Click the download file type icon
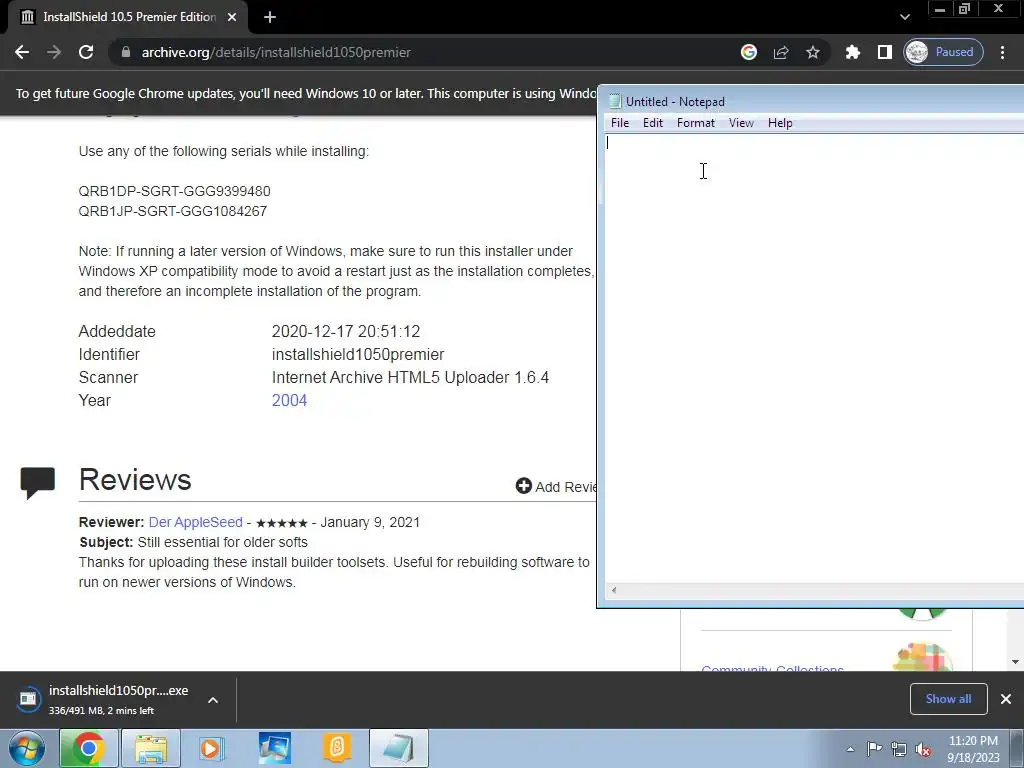Screen dimensions: 1024x768 point(28,699)
